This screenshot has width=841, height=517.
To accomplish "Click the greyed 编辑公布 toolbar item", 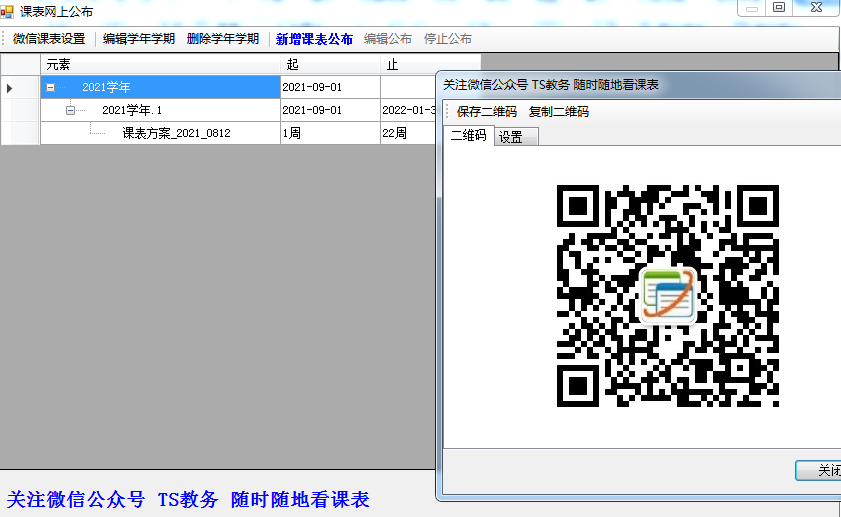I will click(x=388, y=39).
